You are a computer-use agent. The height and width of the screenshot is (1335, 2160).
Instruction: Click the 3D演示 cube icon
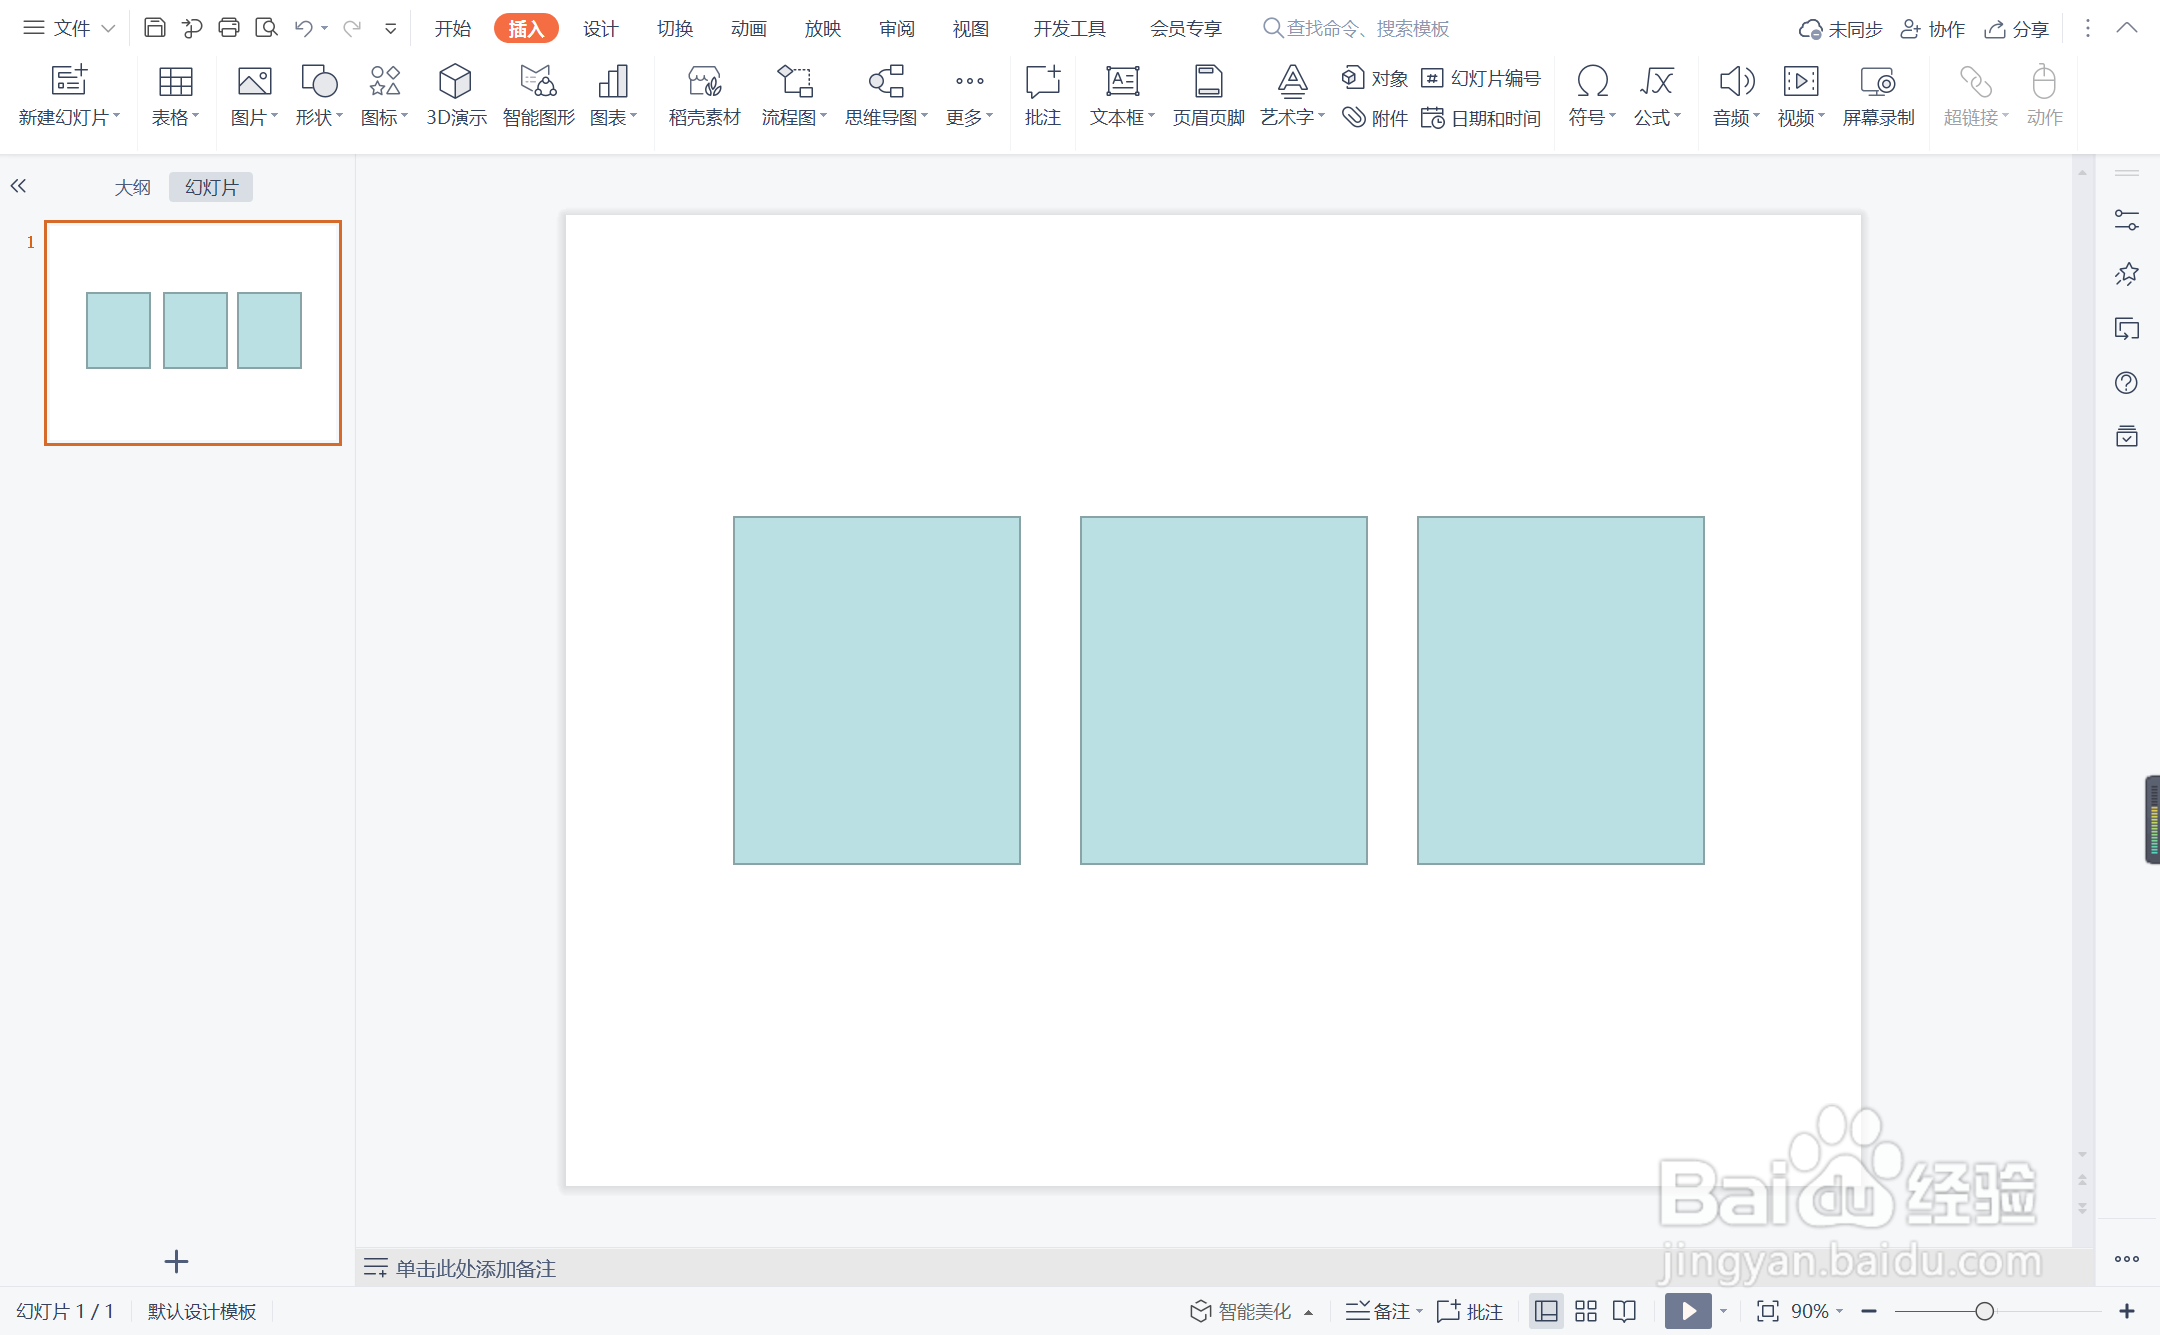tap(455, 82)
